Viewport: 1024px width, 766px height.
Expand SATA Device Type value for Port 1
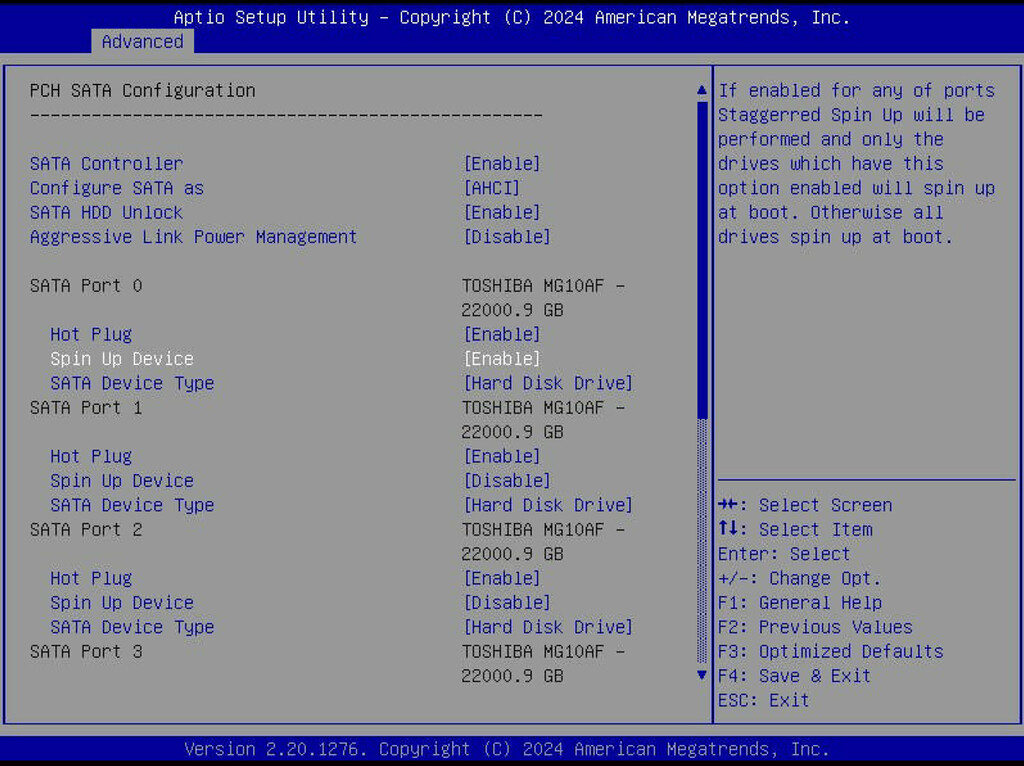coord(547,506)
